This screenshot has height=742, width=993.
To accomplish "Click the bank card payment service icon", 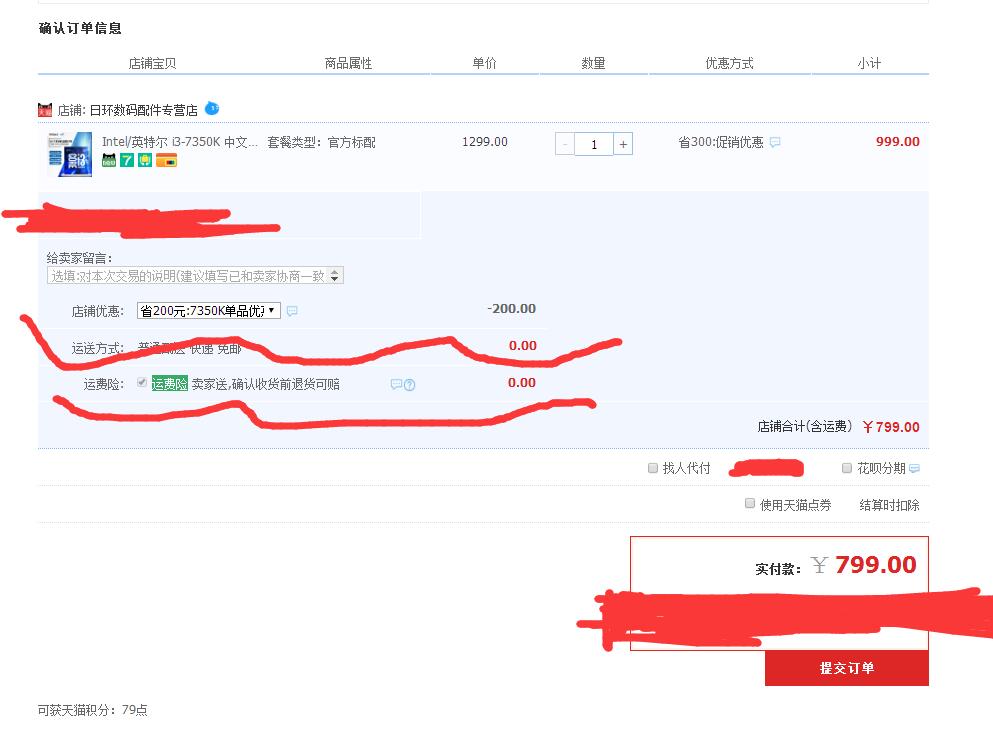I will click(x=166, y=159).
